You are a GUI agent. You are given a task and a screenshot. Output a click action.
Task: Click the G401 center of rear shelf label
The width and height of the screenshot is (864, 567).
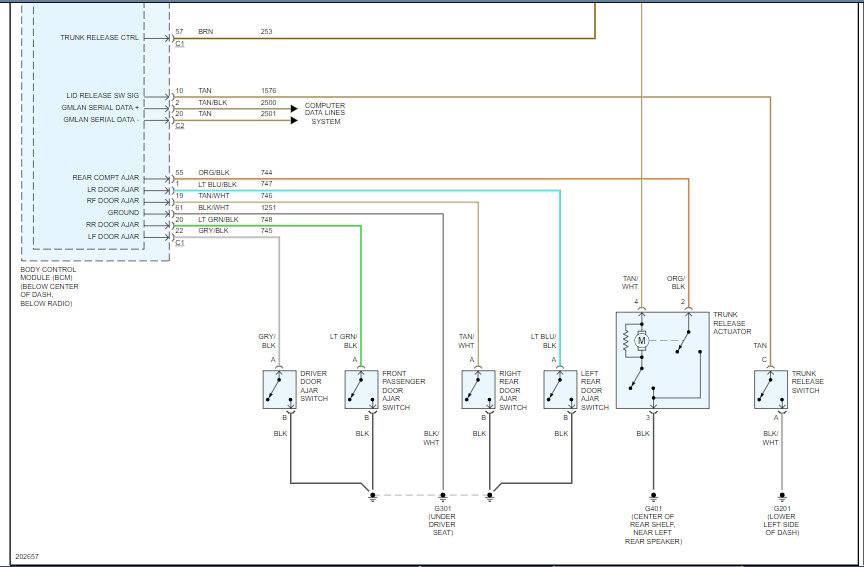[653, 525]
